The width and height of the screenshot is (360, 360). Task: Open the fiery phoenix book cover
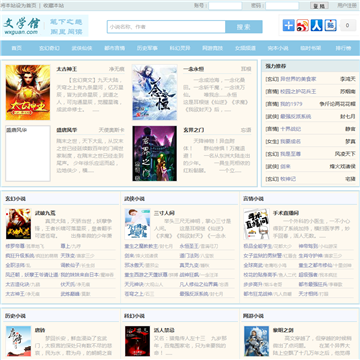point(28,92)
